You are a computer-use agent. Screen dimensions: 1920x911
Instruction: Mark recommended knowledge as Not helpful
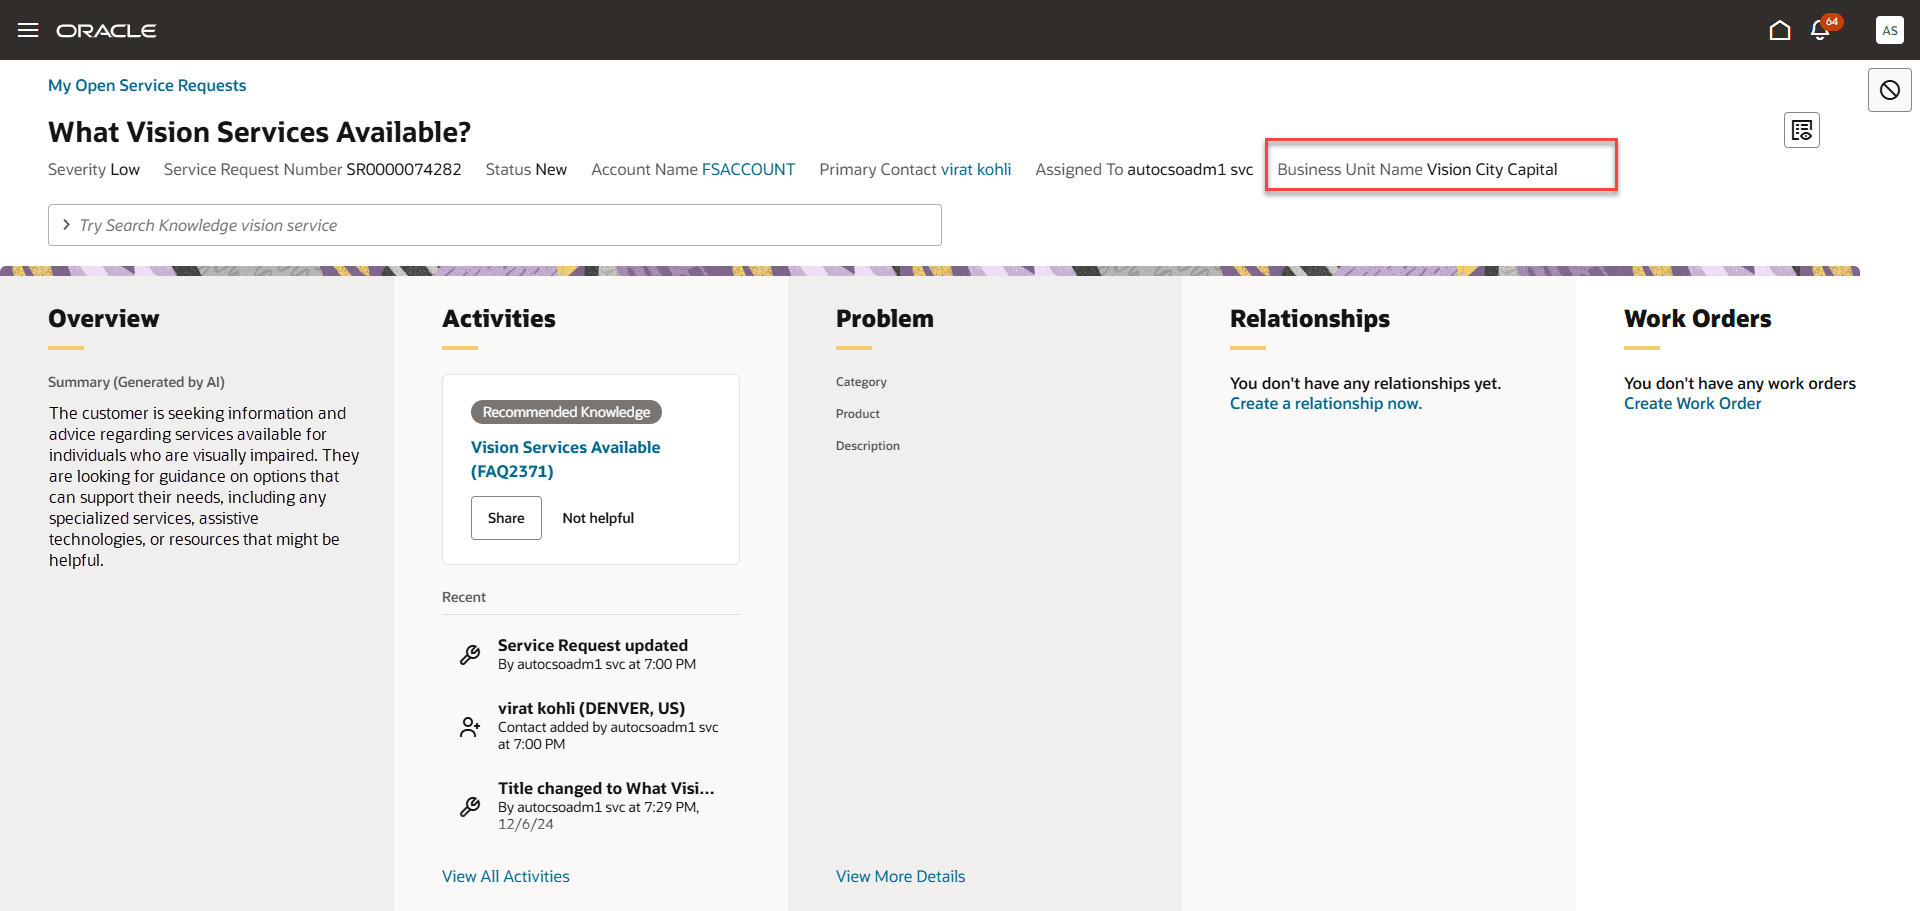(x=598, y=518)
